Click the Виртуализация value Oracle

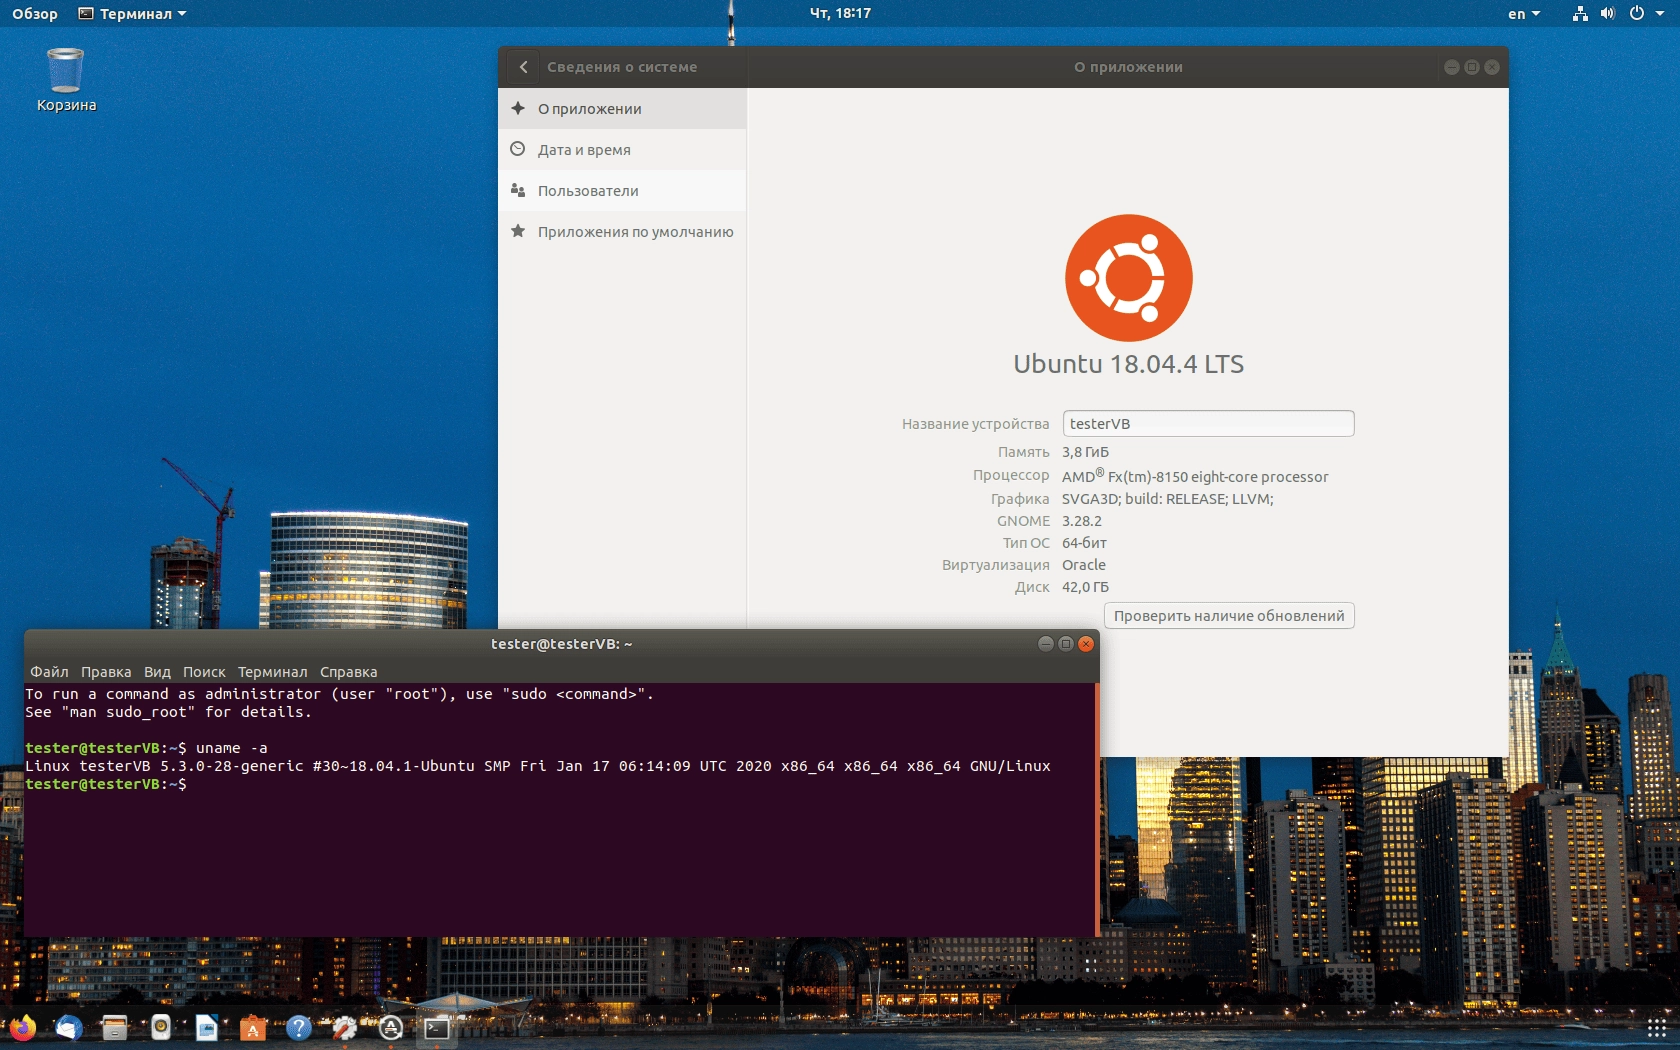coord(1084,565)
